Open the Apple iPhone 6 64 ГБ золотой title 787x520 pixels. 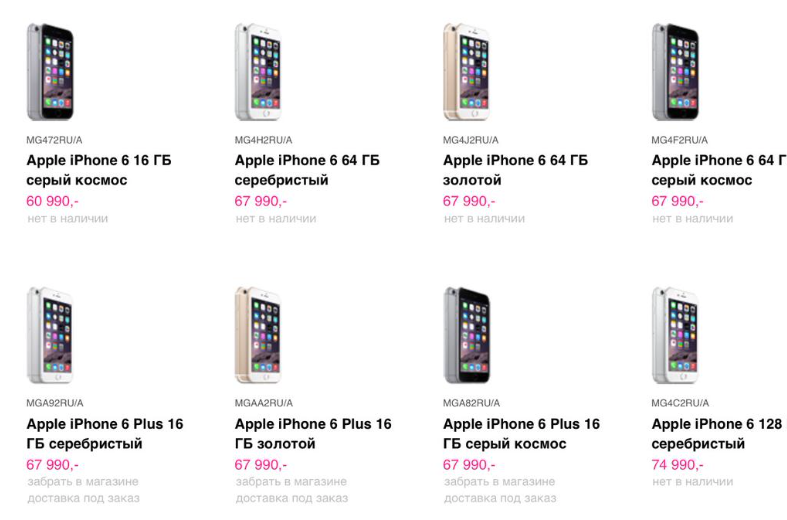click(x=515, y=170)
